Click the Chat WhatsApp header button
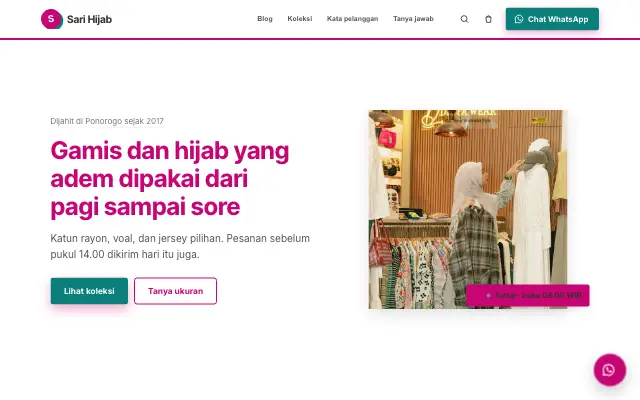This screenshot has height=400, width=640. 552,19
